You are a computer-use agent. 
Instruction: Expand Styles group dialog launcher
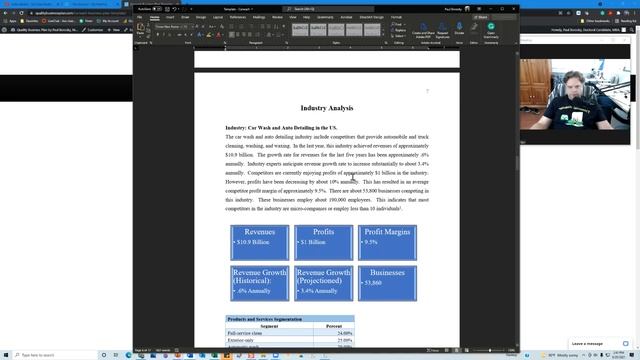tap(386, 42)
